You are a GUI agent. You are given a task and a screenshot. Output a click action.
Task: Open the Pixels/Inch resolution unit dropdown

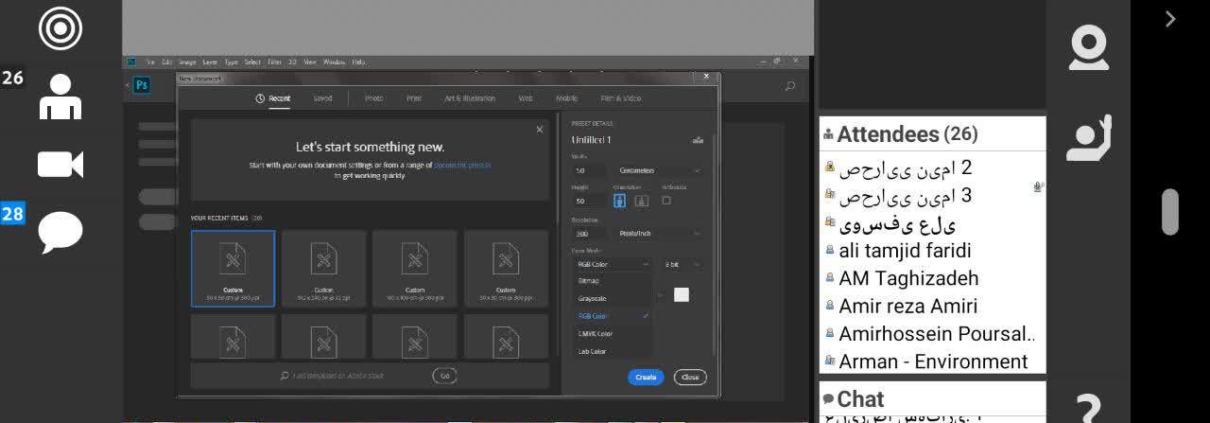click(659, 233)
